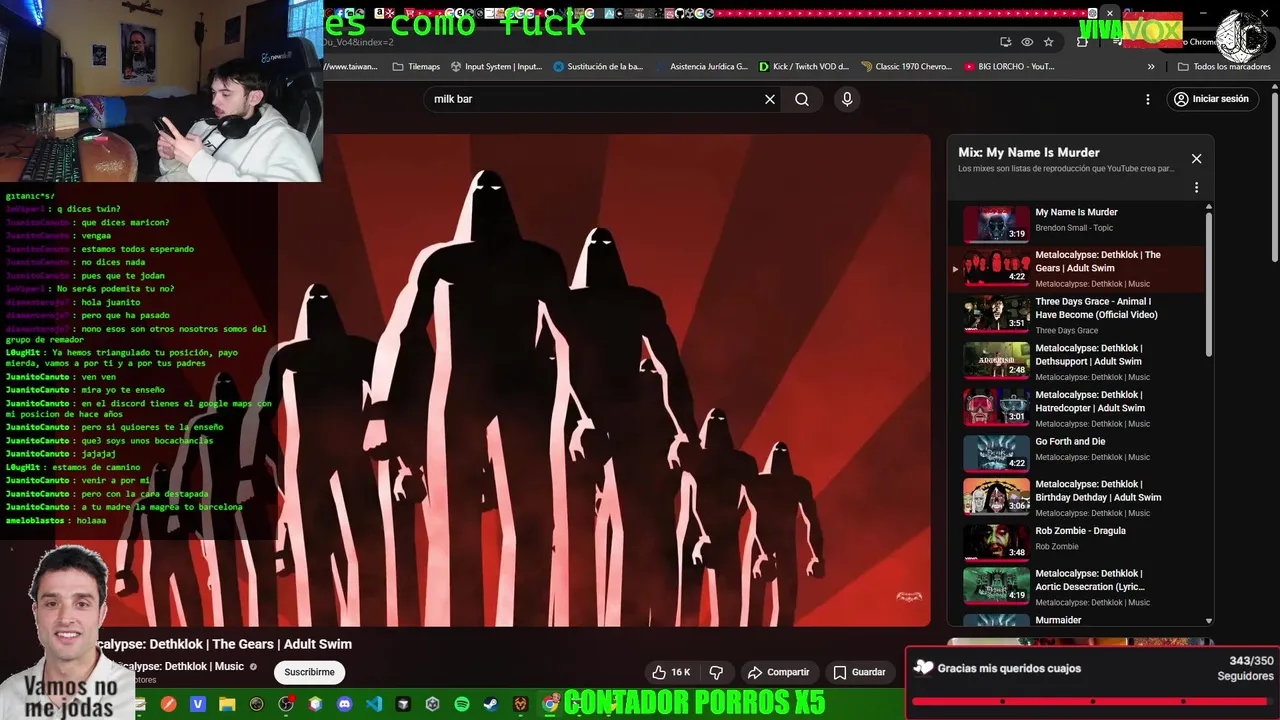Open the grey Unity cube taskbar icon
1280x720 pixels.
coord(433,704)
